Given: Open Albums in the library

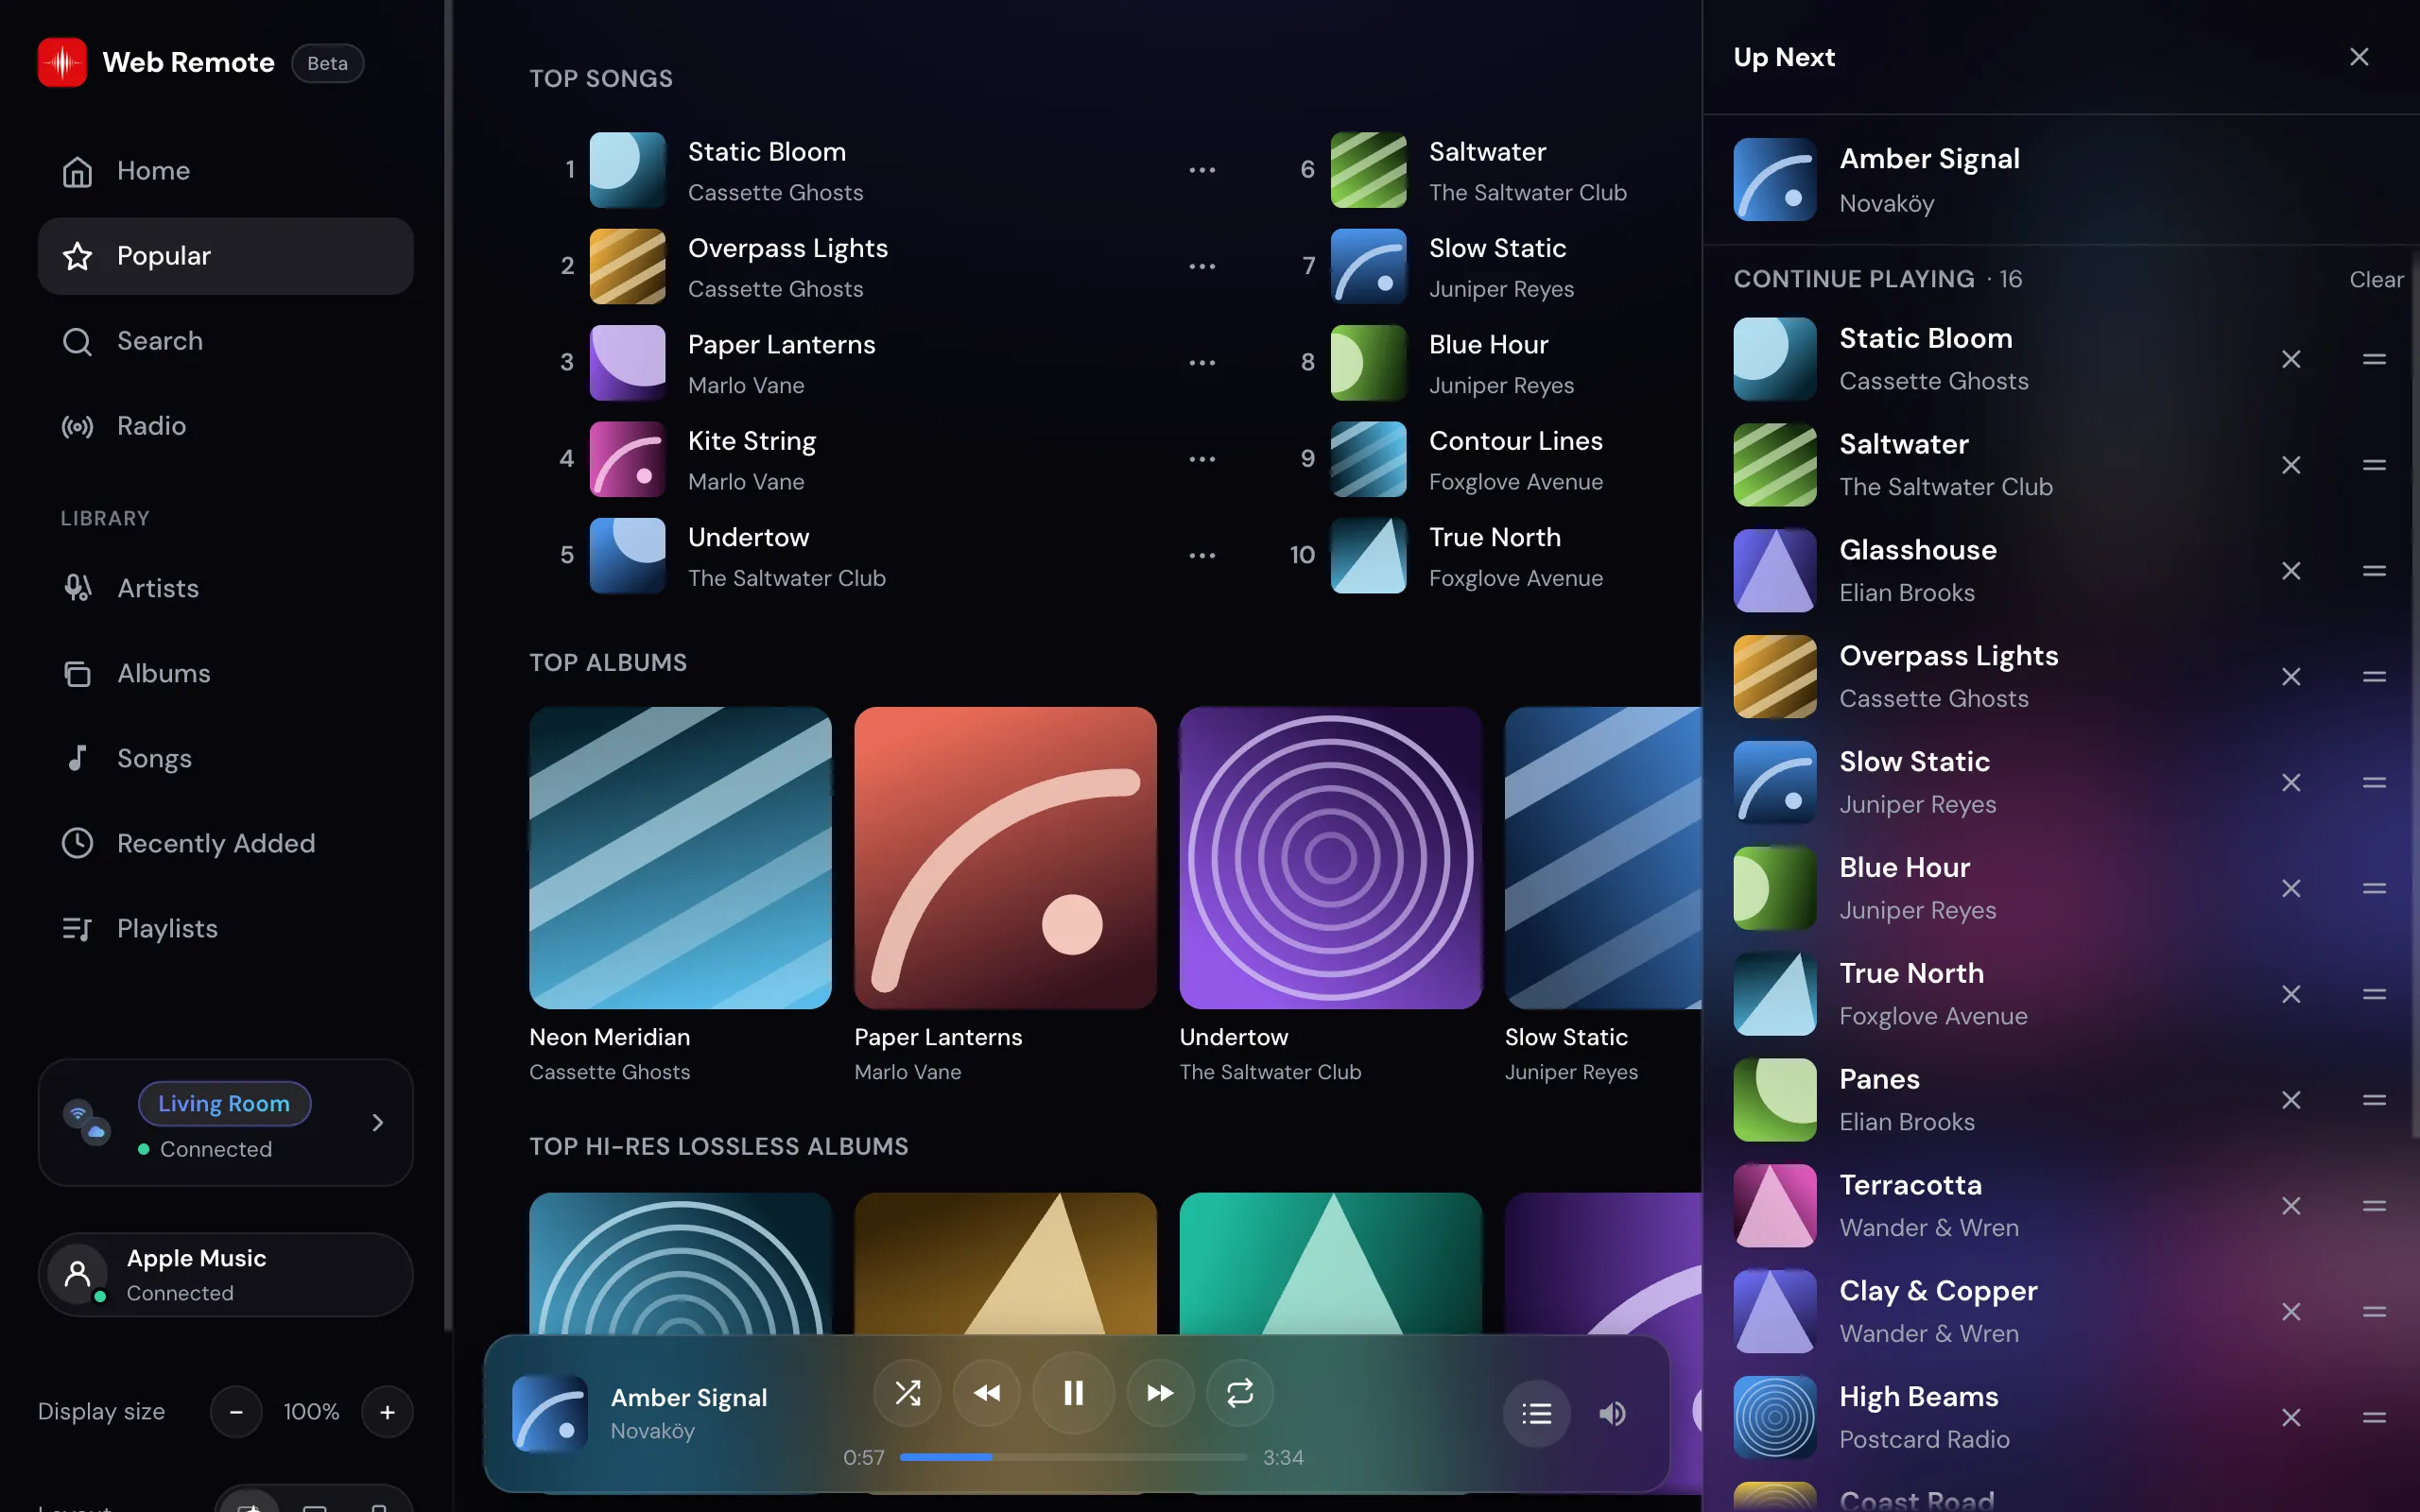Looking at the screenshot, I should pos(225,673).
